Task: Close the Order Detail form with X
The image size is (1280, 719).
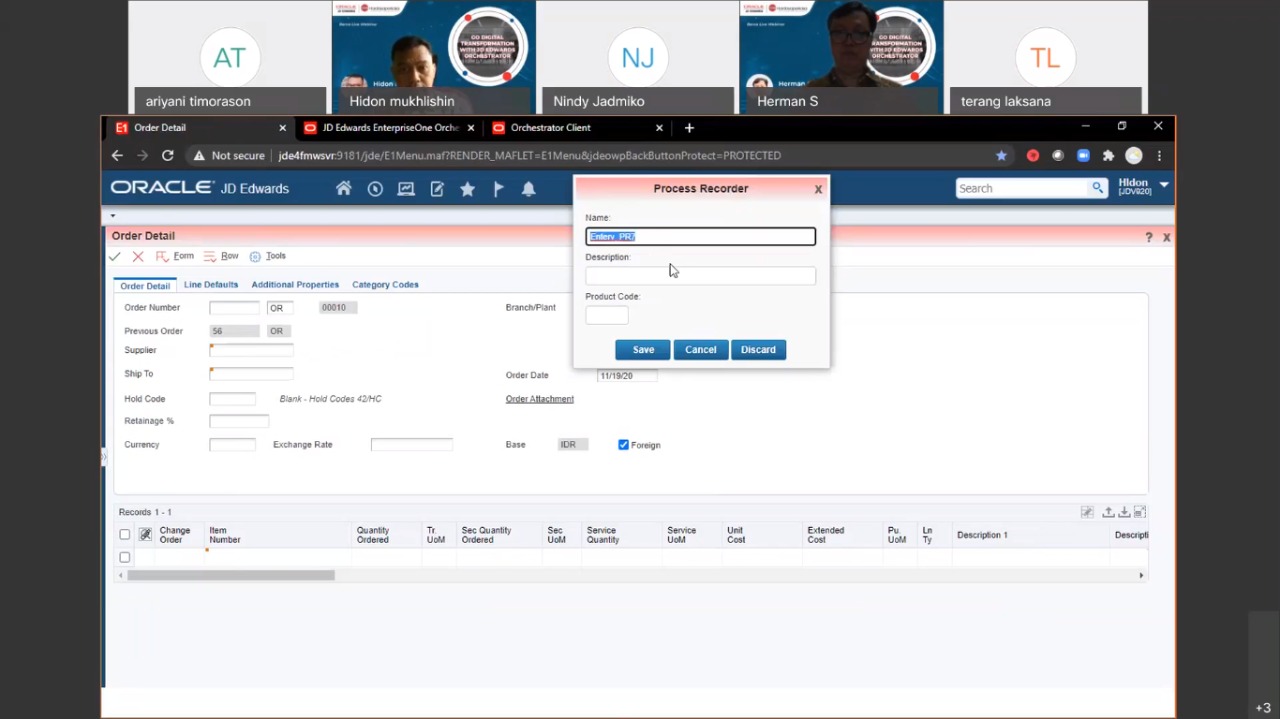Action: pyautogui.click(x=1166, y=237)
